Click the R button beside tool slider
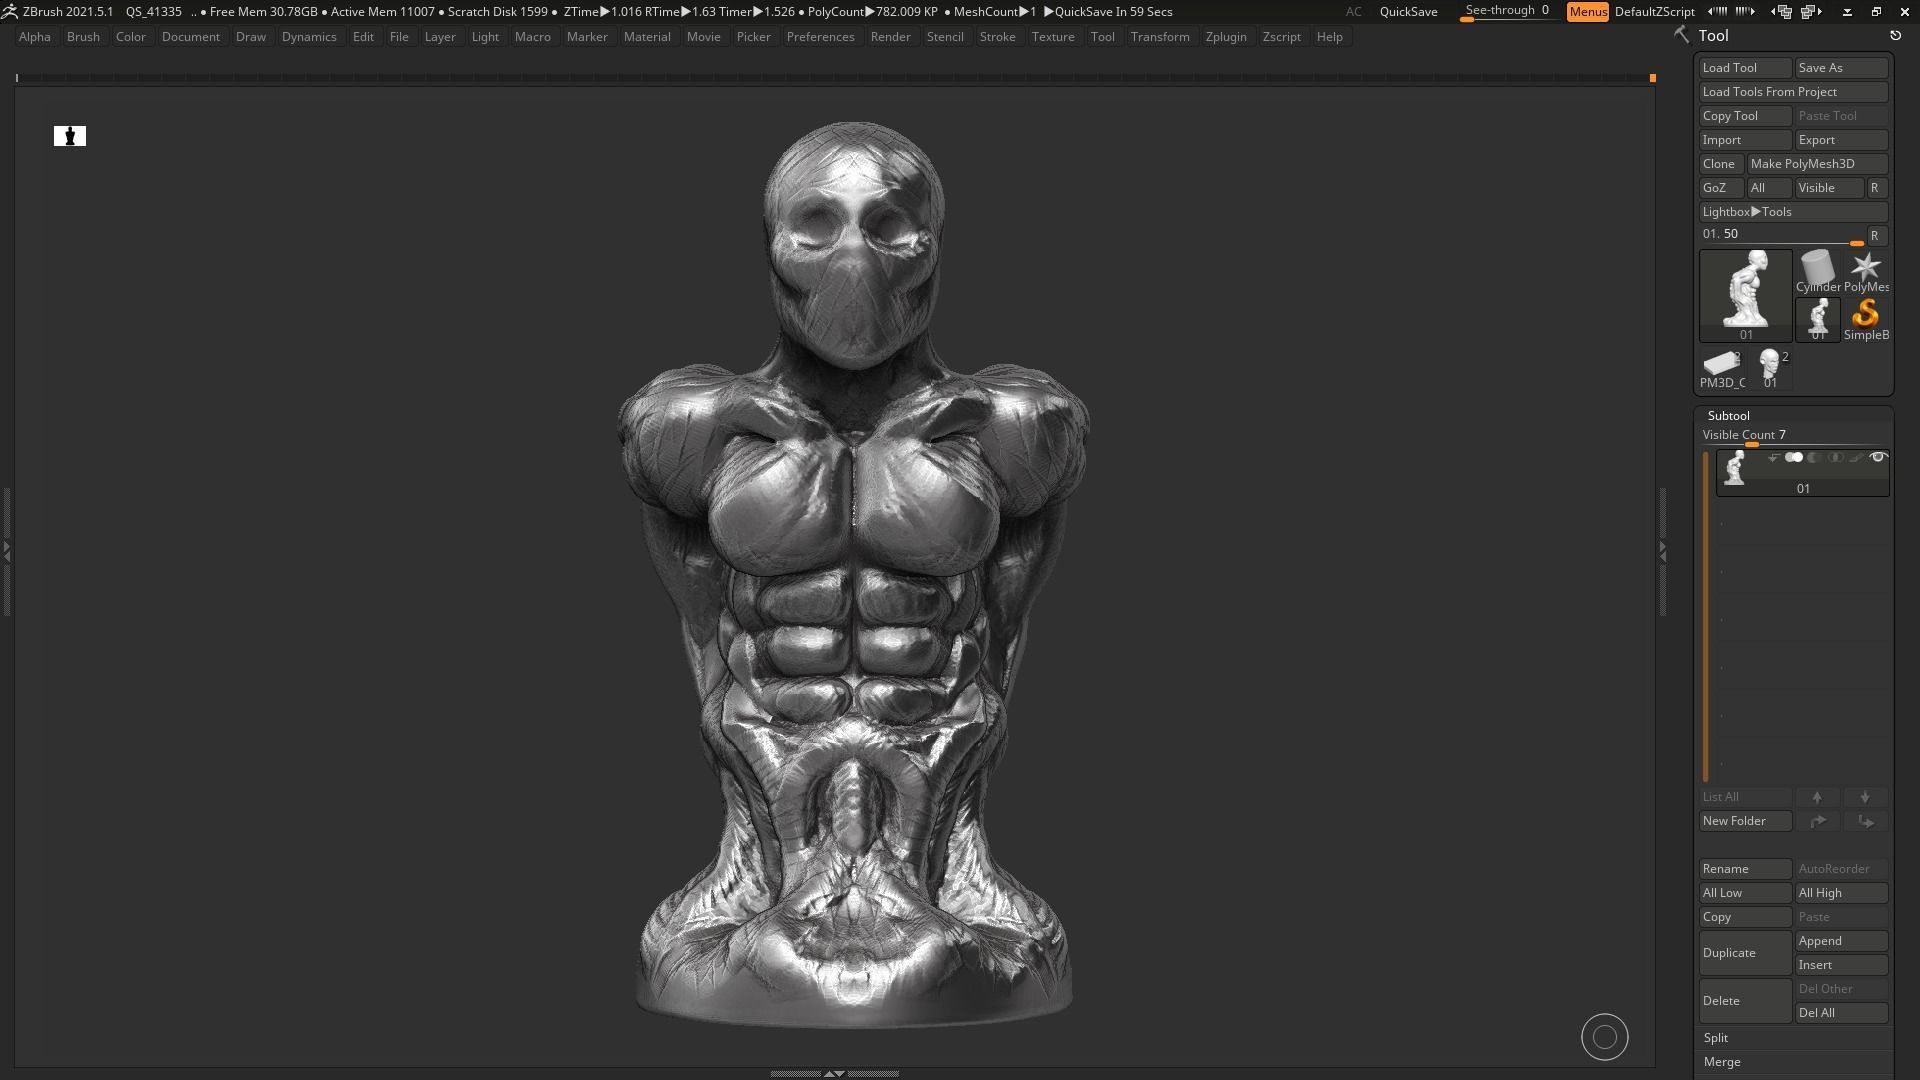This screenshot has width=1920, height=1080. [x=1876, y=236]
